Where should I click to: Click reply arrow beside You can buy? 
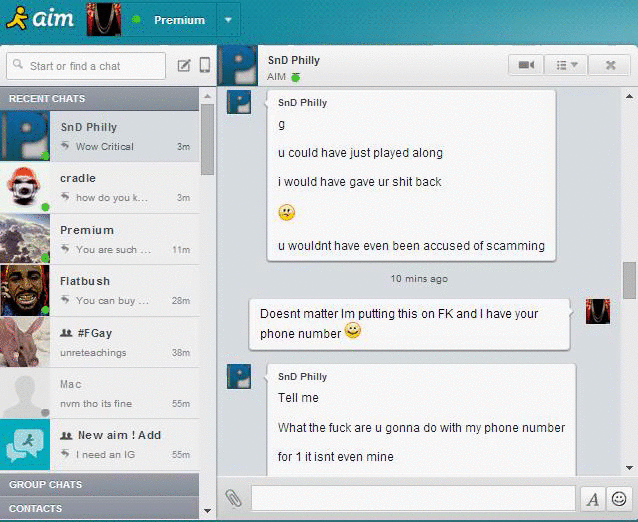coord(65,300)
